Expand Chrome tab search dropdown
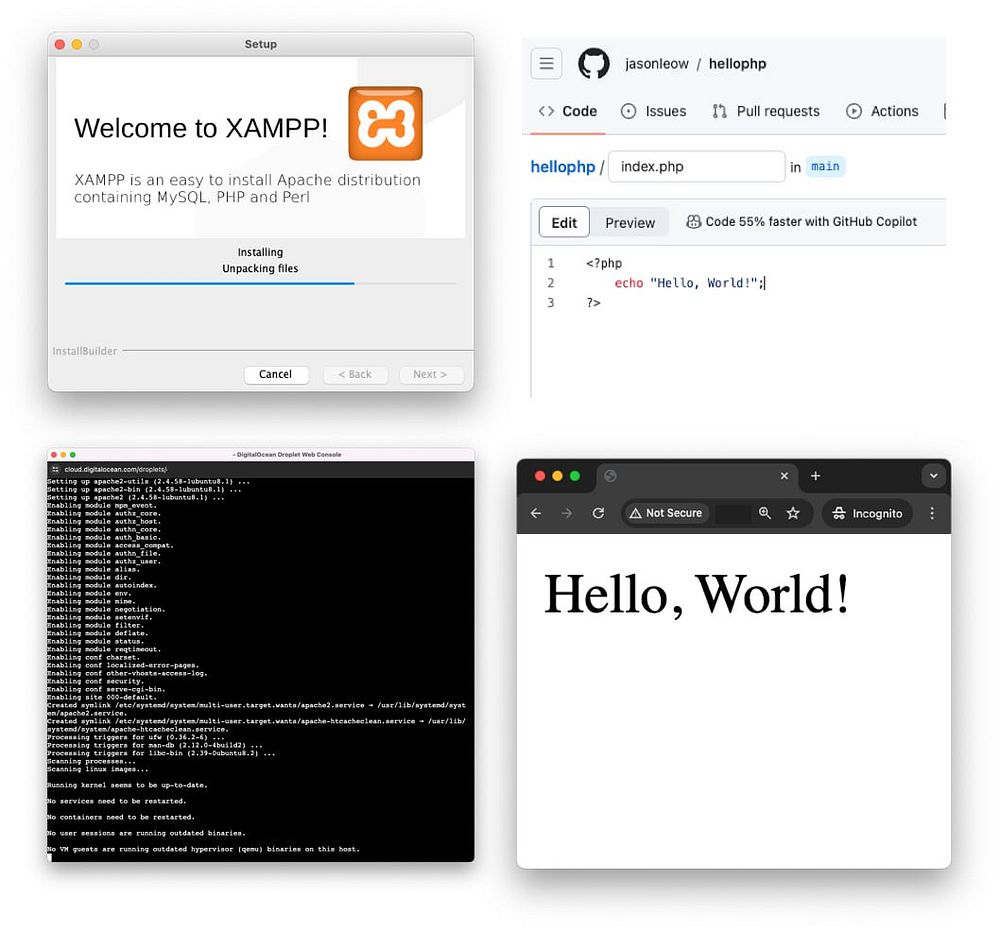Screen dimensions: 1000x933 pyautogui.click(x=934, y=476)
